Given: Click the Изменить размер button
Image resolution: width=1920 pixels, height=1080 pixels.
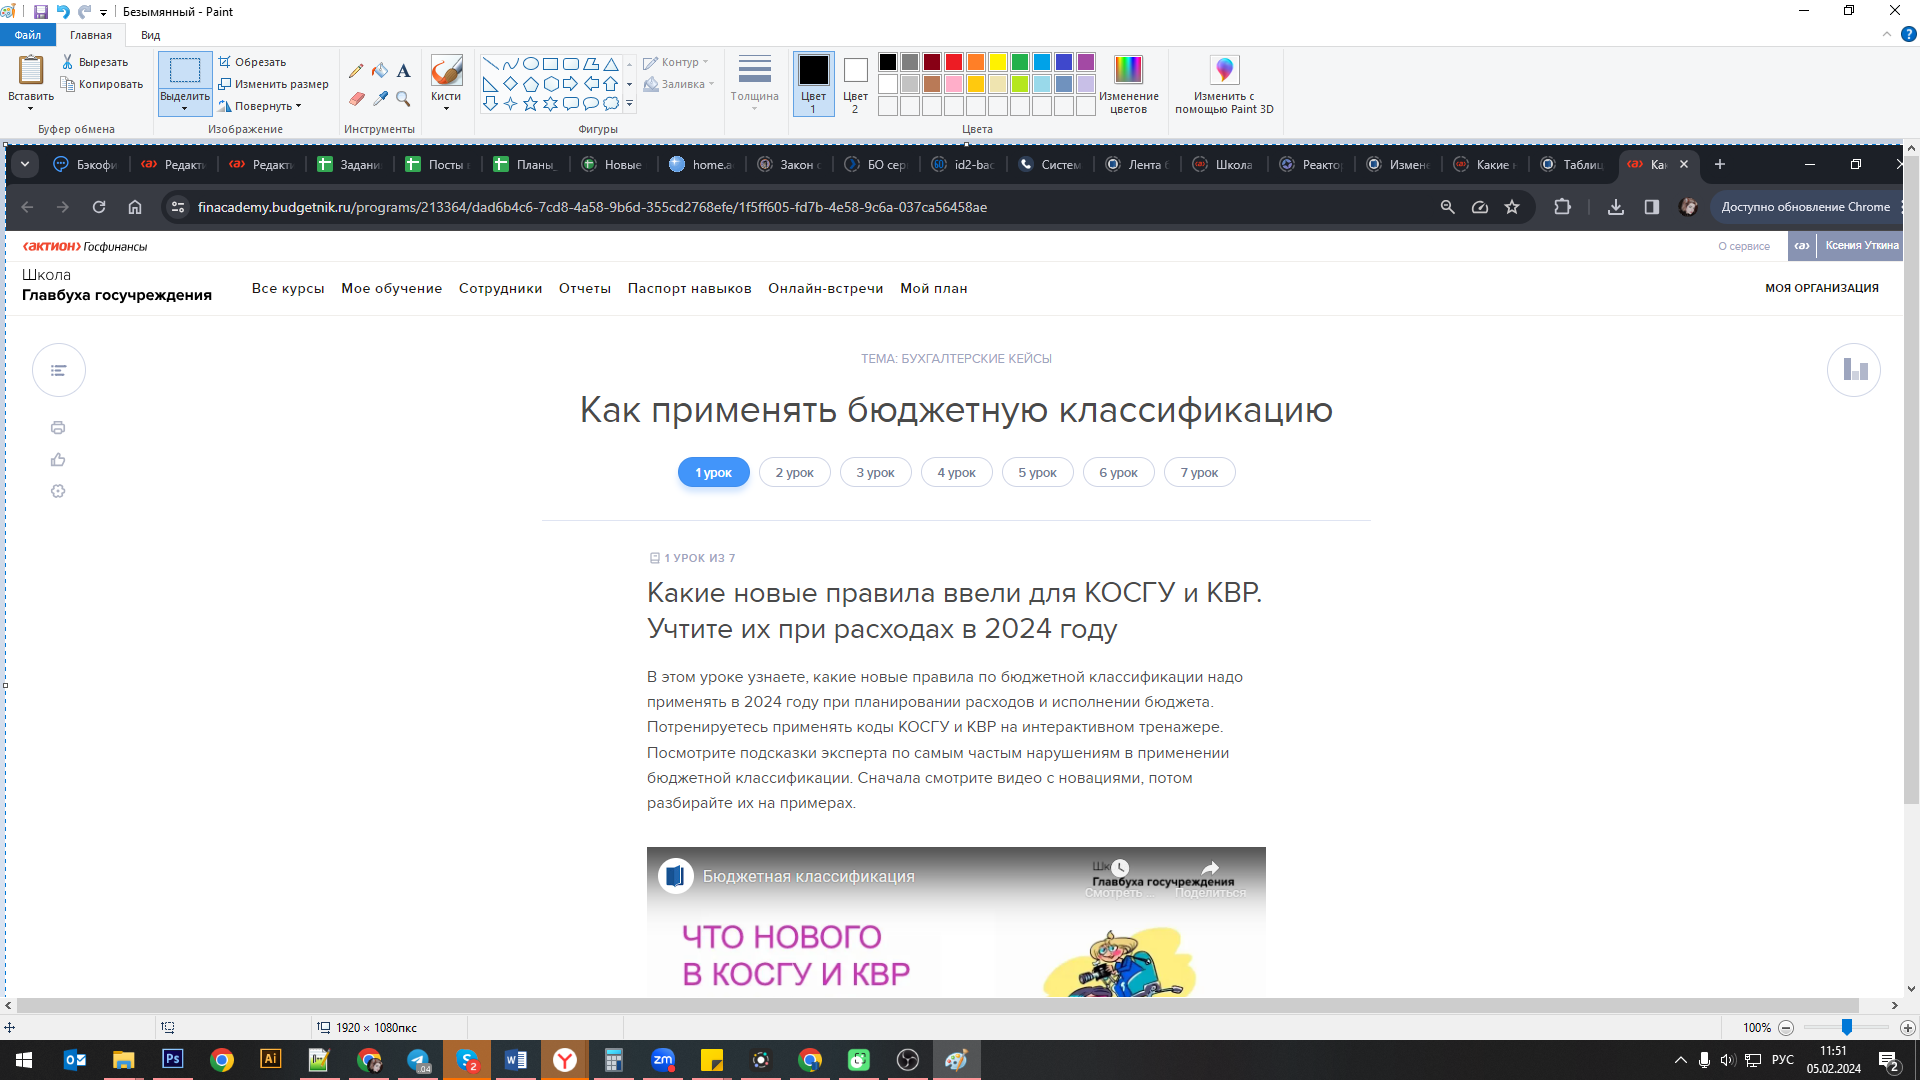Looking at the screenshot, I should tap(273, 84).
